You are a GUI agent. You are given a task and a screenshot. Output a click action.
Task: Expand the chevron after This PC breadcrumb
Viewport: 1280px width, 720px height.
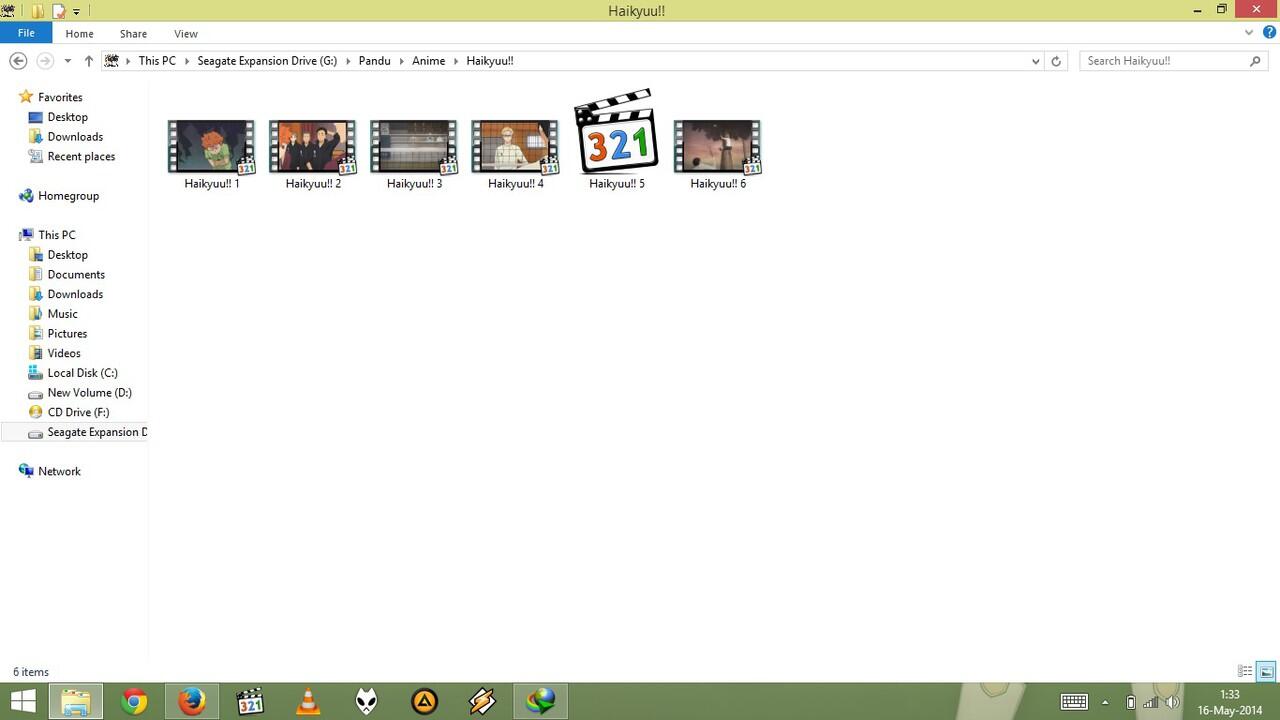(x=187, y=61)
